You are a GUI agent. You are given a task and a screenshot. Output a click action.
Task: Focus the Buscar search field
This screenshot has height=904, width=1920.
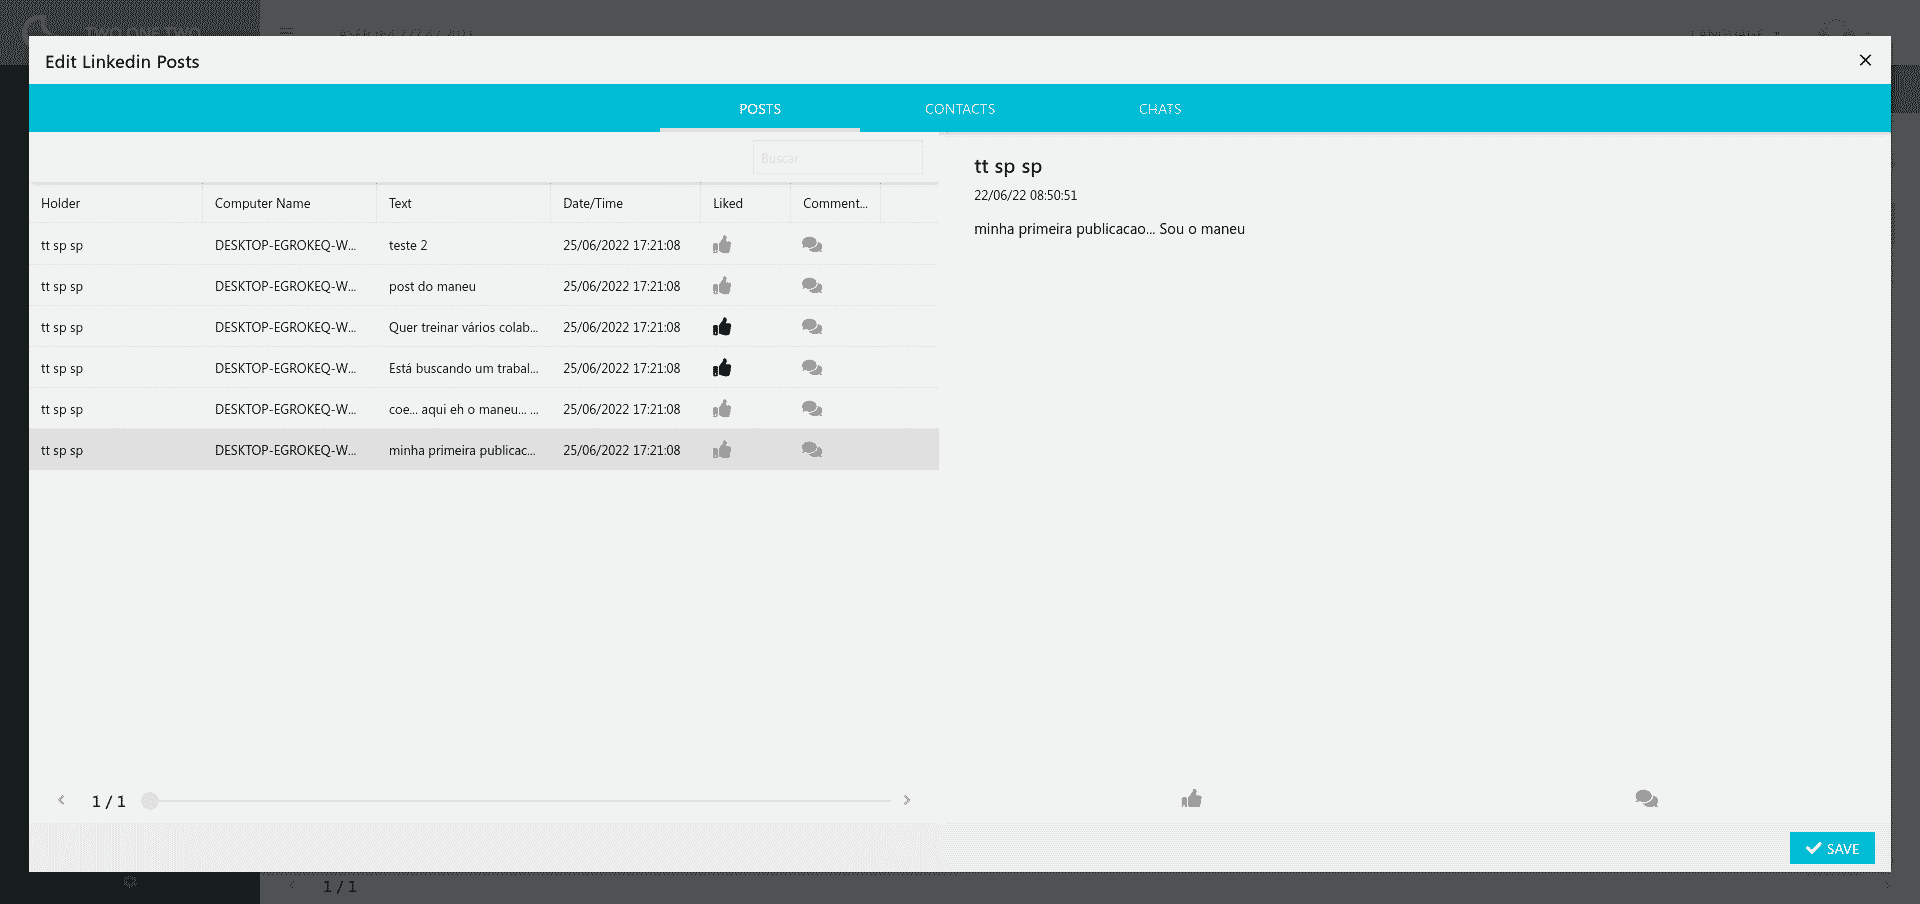[x=837, y=158]
